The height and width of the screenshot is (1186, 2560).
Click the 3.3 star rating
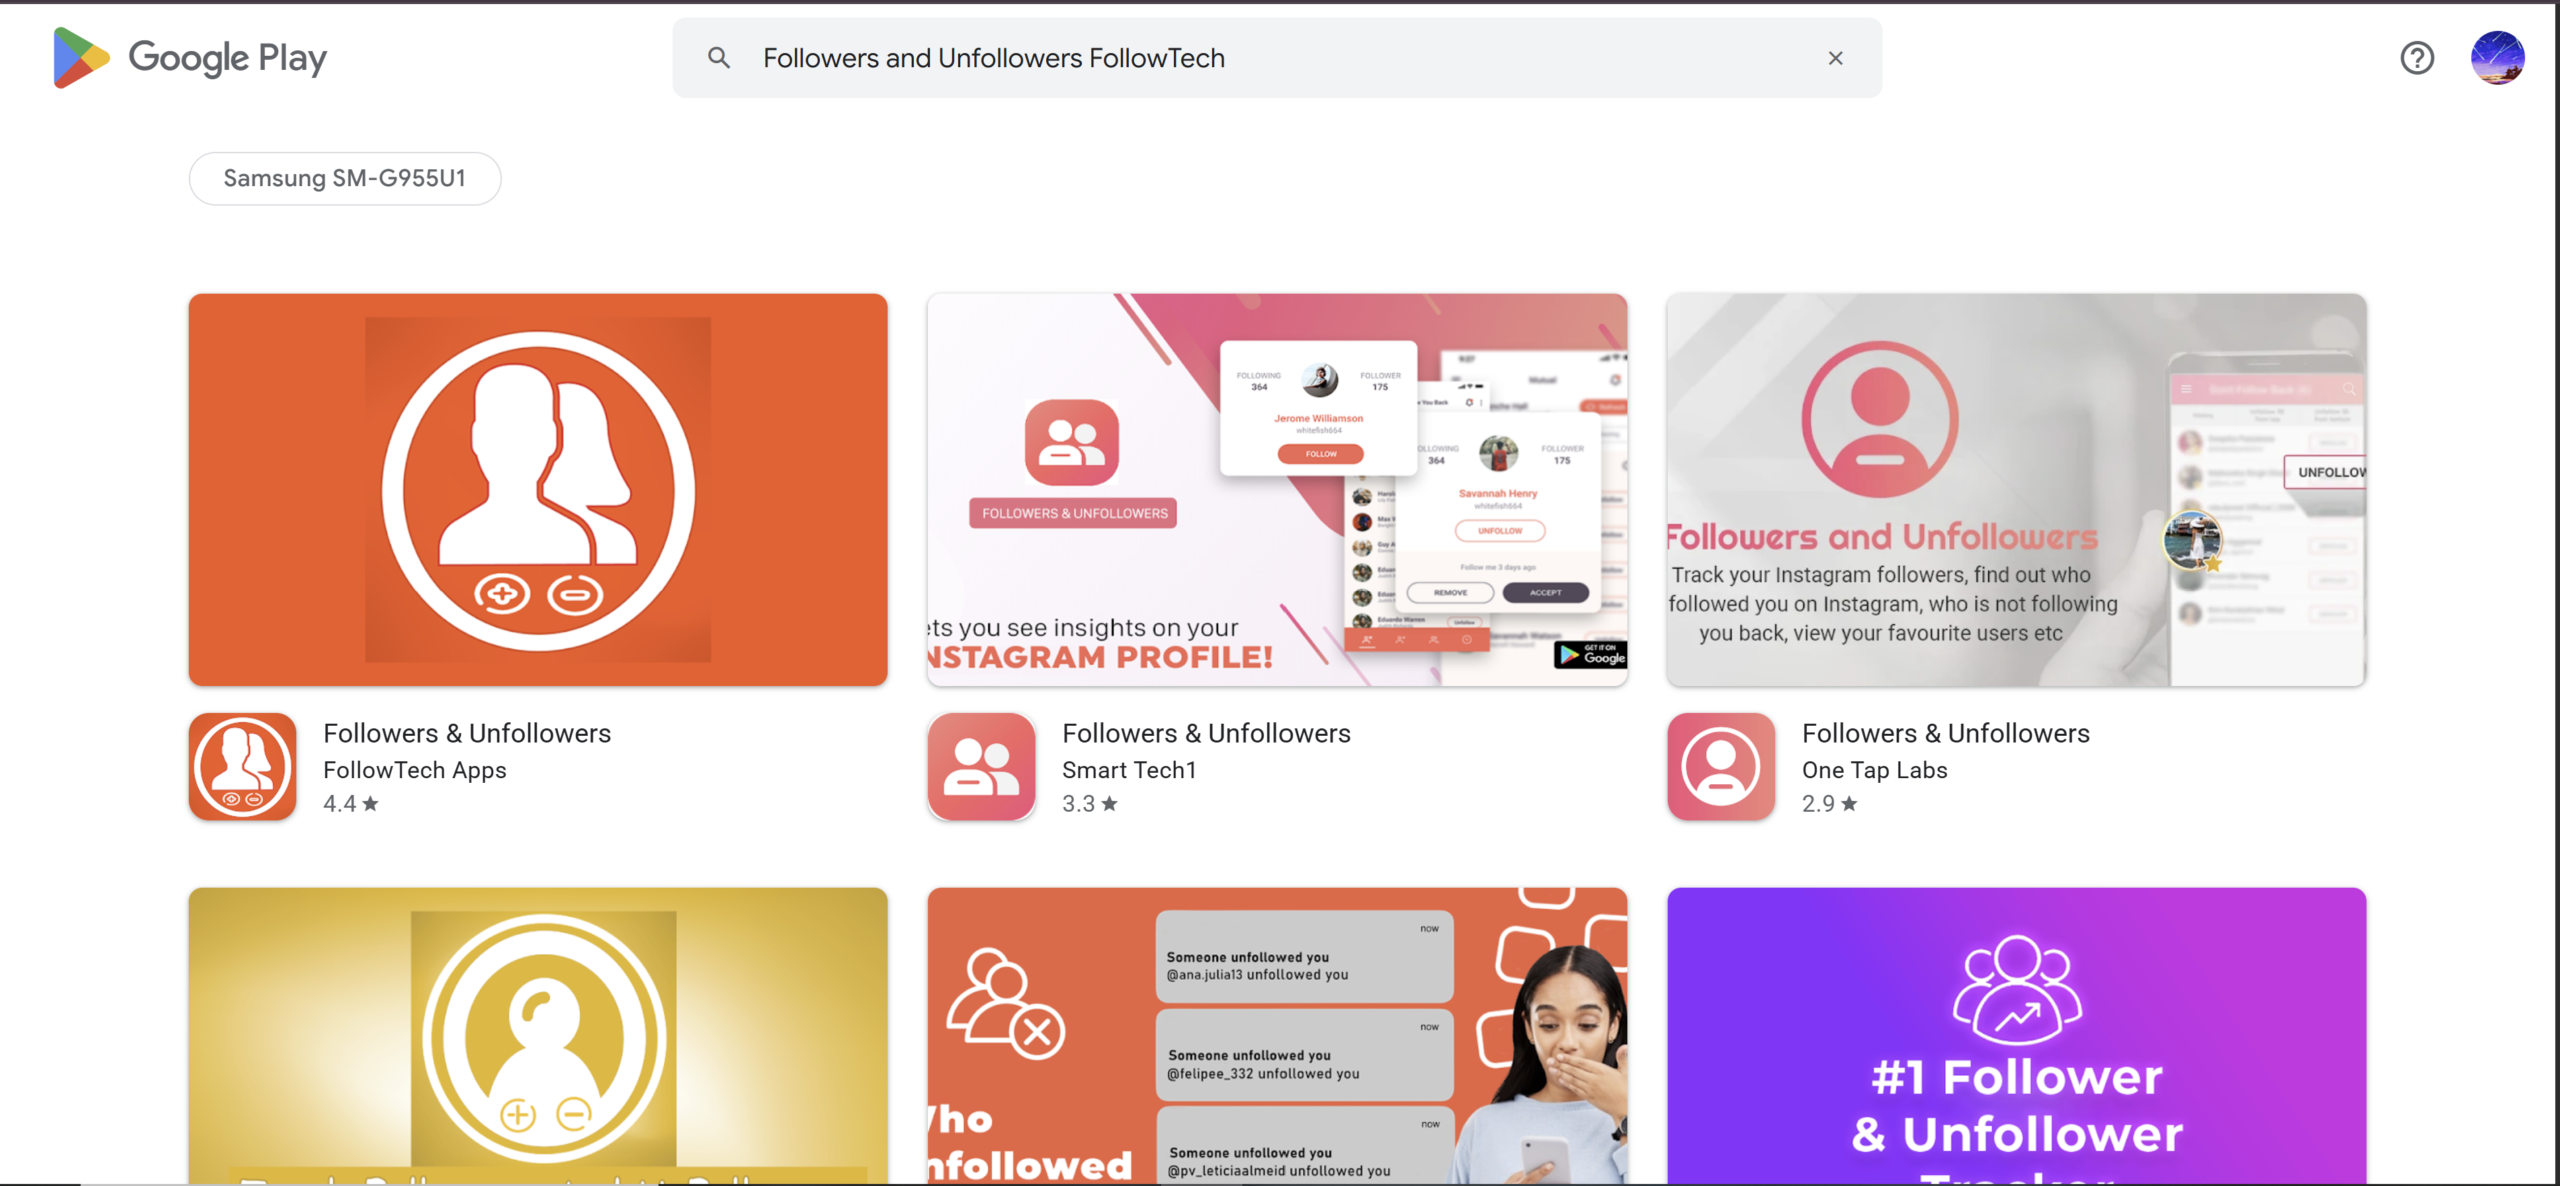[x=1090, y=803]
